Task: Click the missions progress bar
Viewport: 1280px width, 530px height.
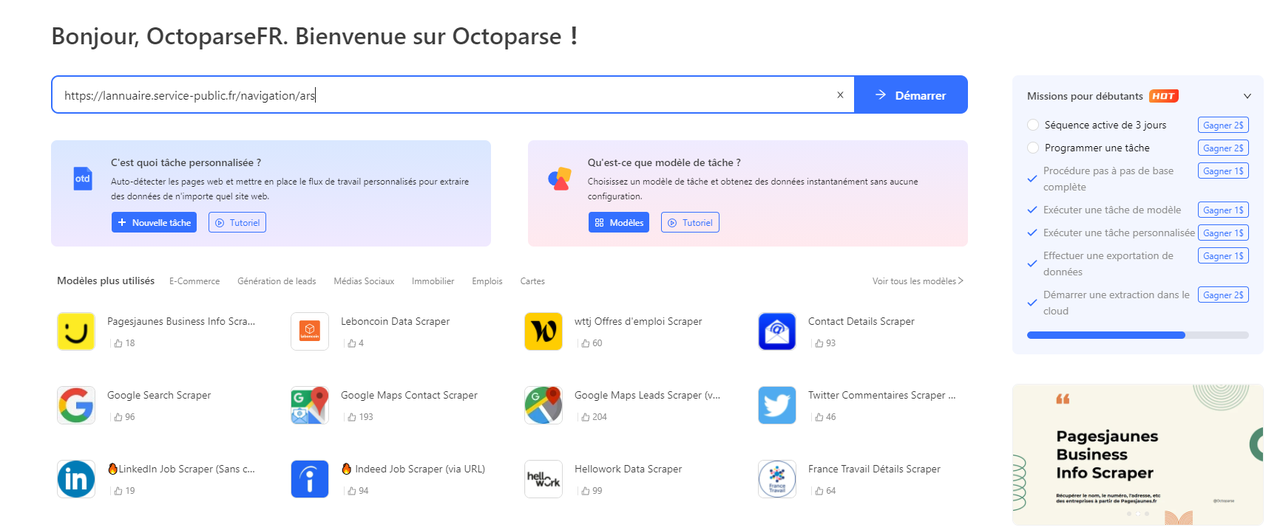Action: pyautogui.click(x=1137, y=335)
